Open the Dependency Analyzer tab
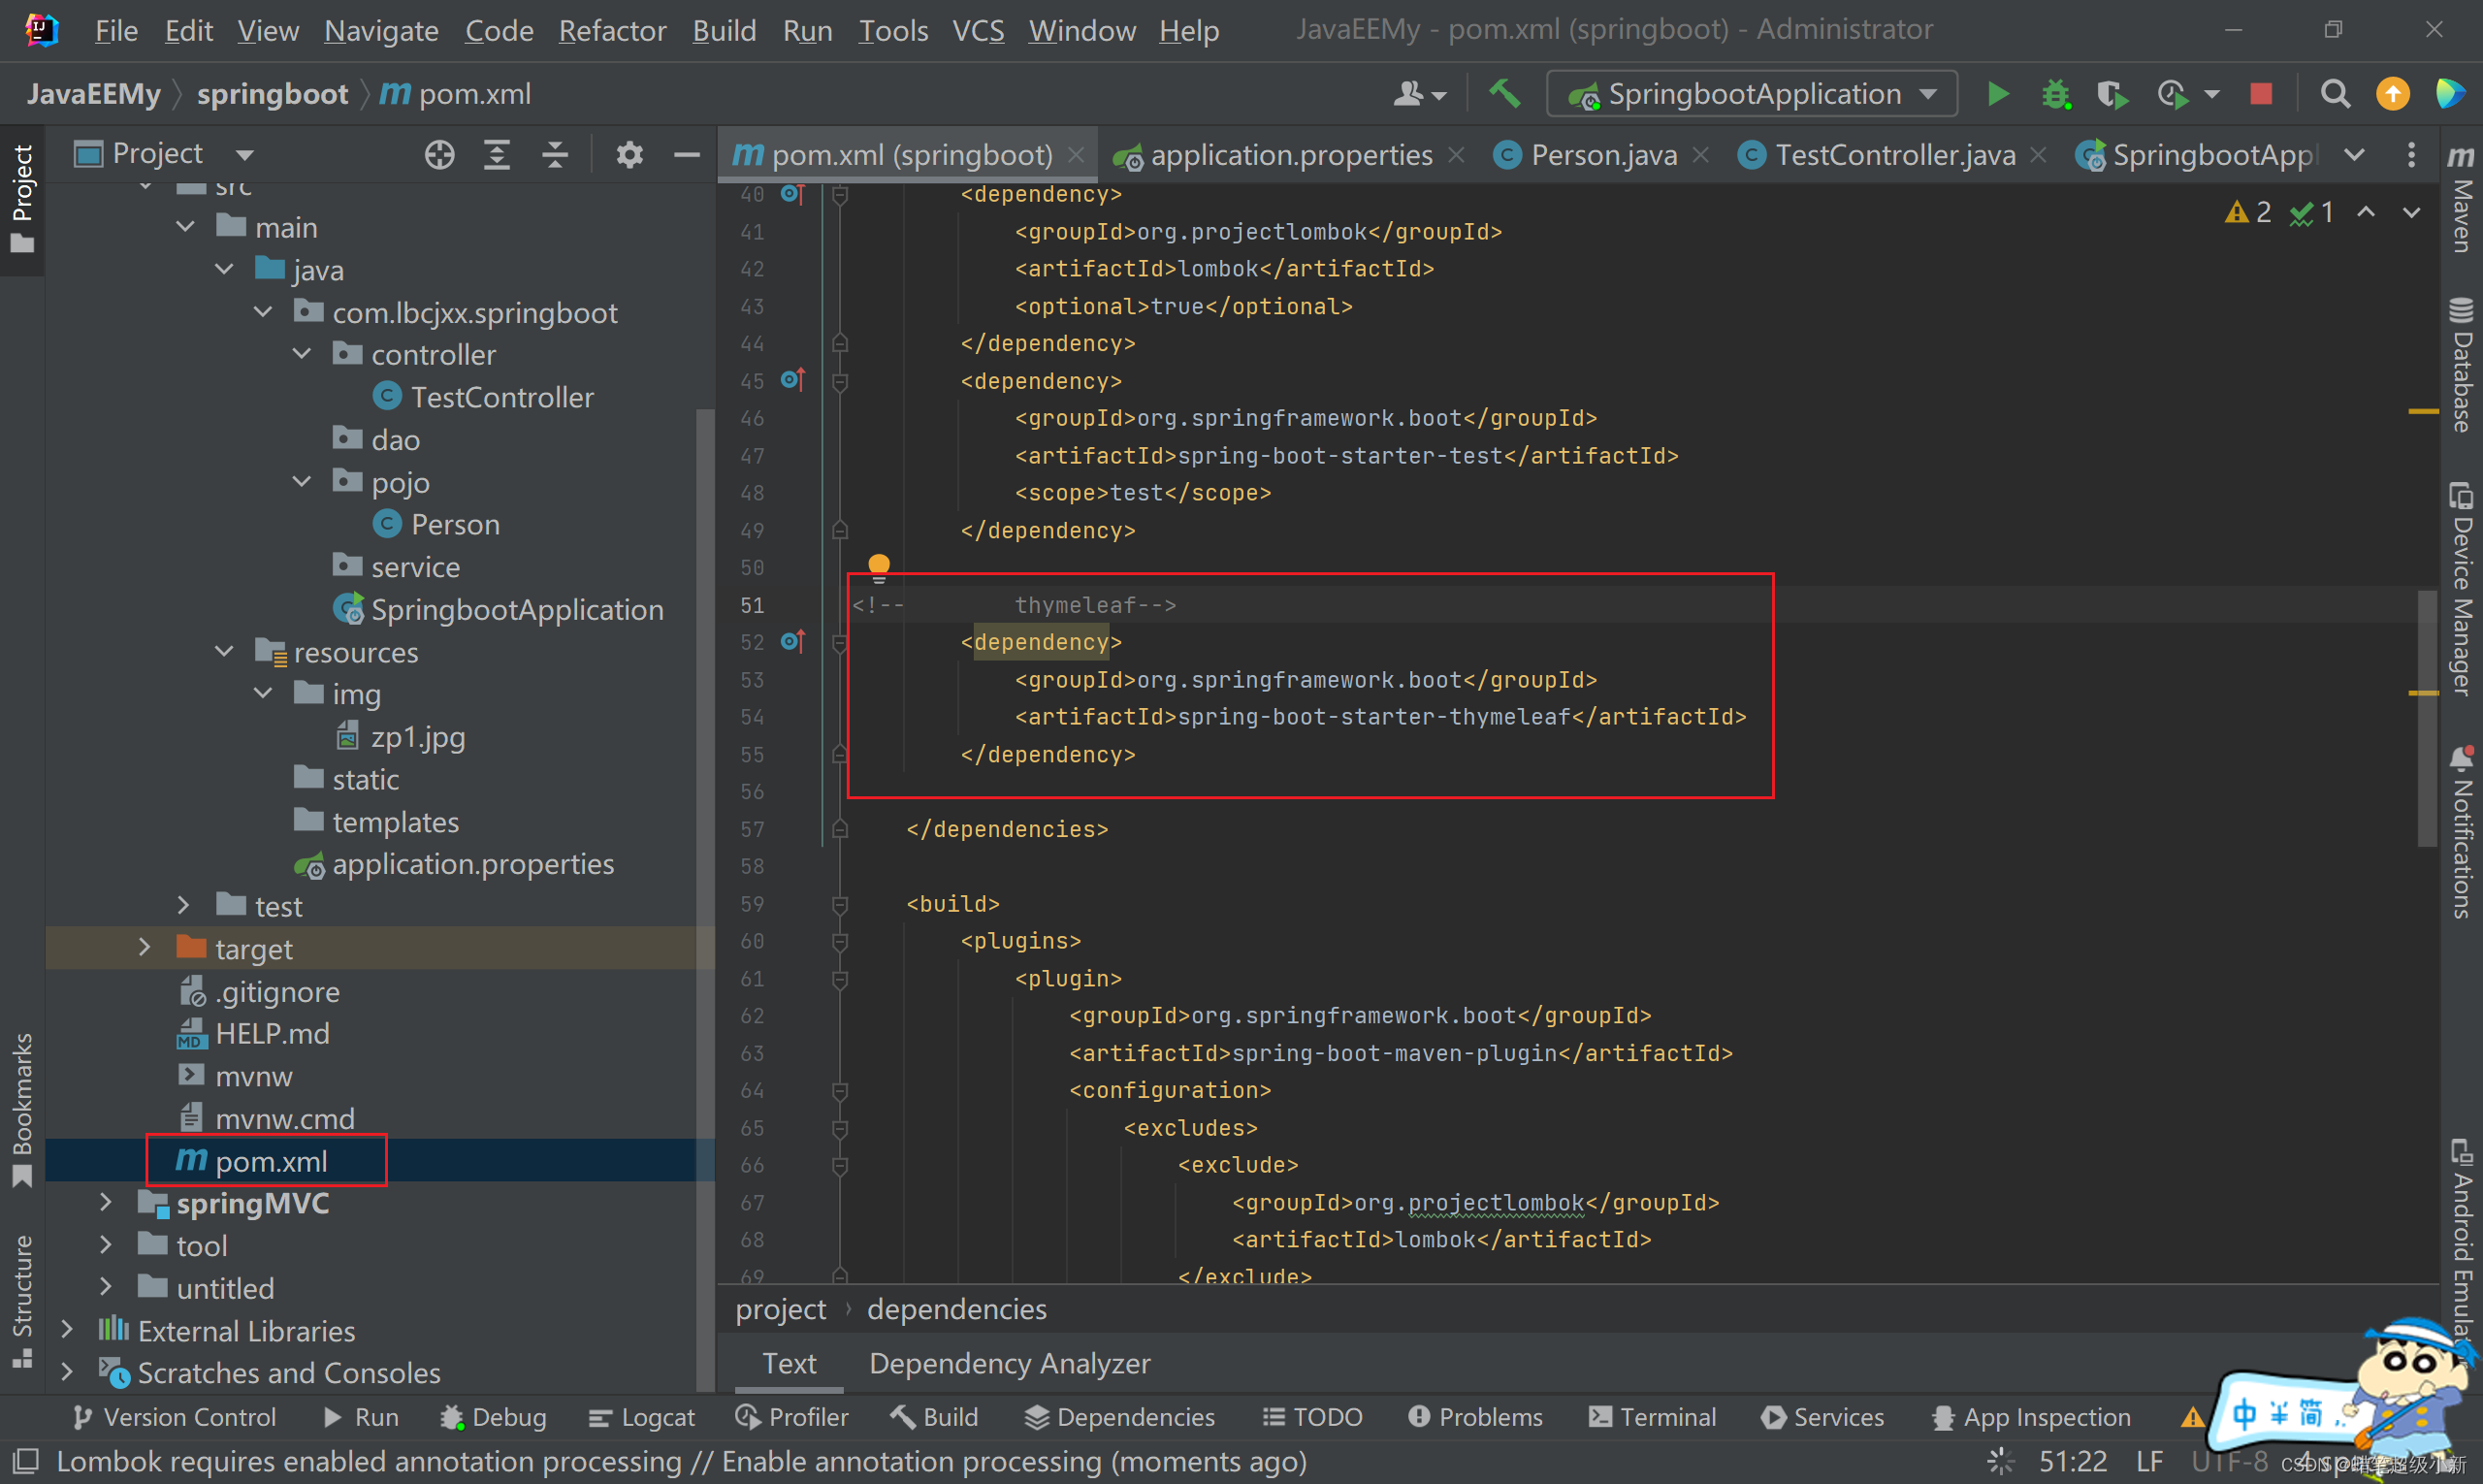Screen dimensions: 2483x1484 tap(1009, 1363)
